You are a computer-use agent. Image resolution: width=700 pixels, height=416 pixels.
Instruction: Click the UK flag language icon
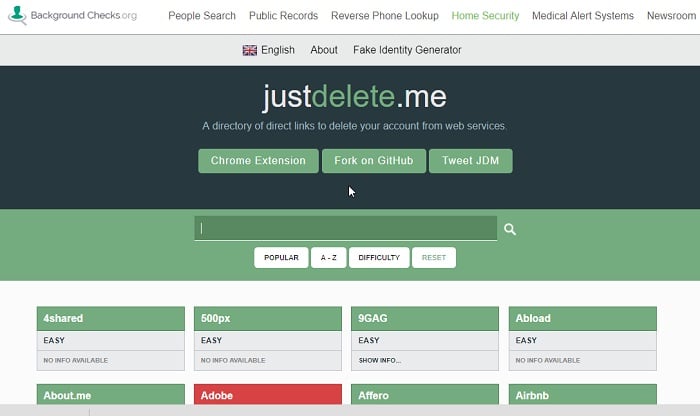click(x=250, y=50)
